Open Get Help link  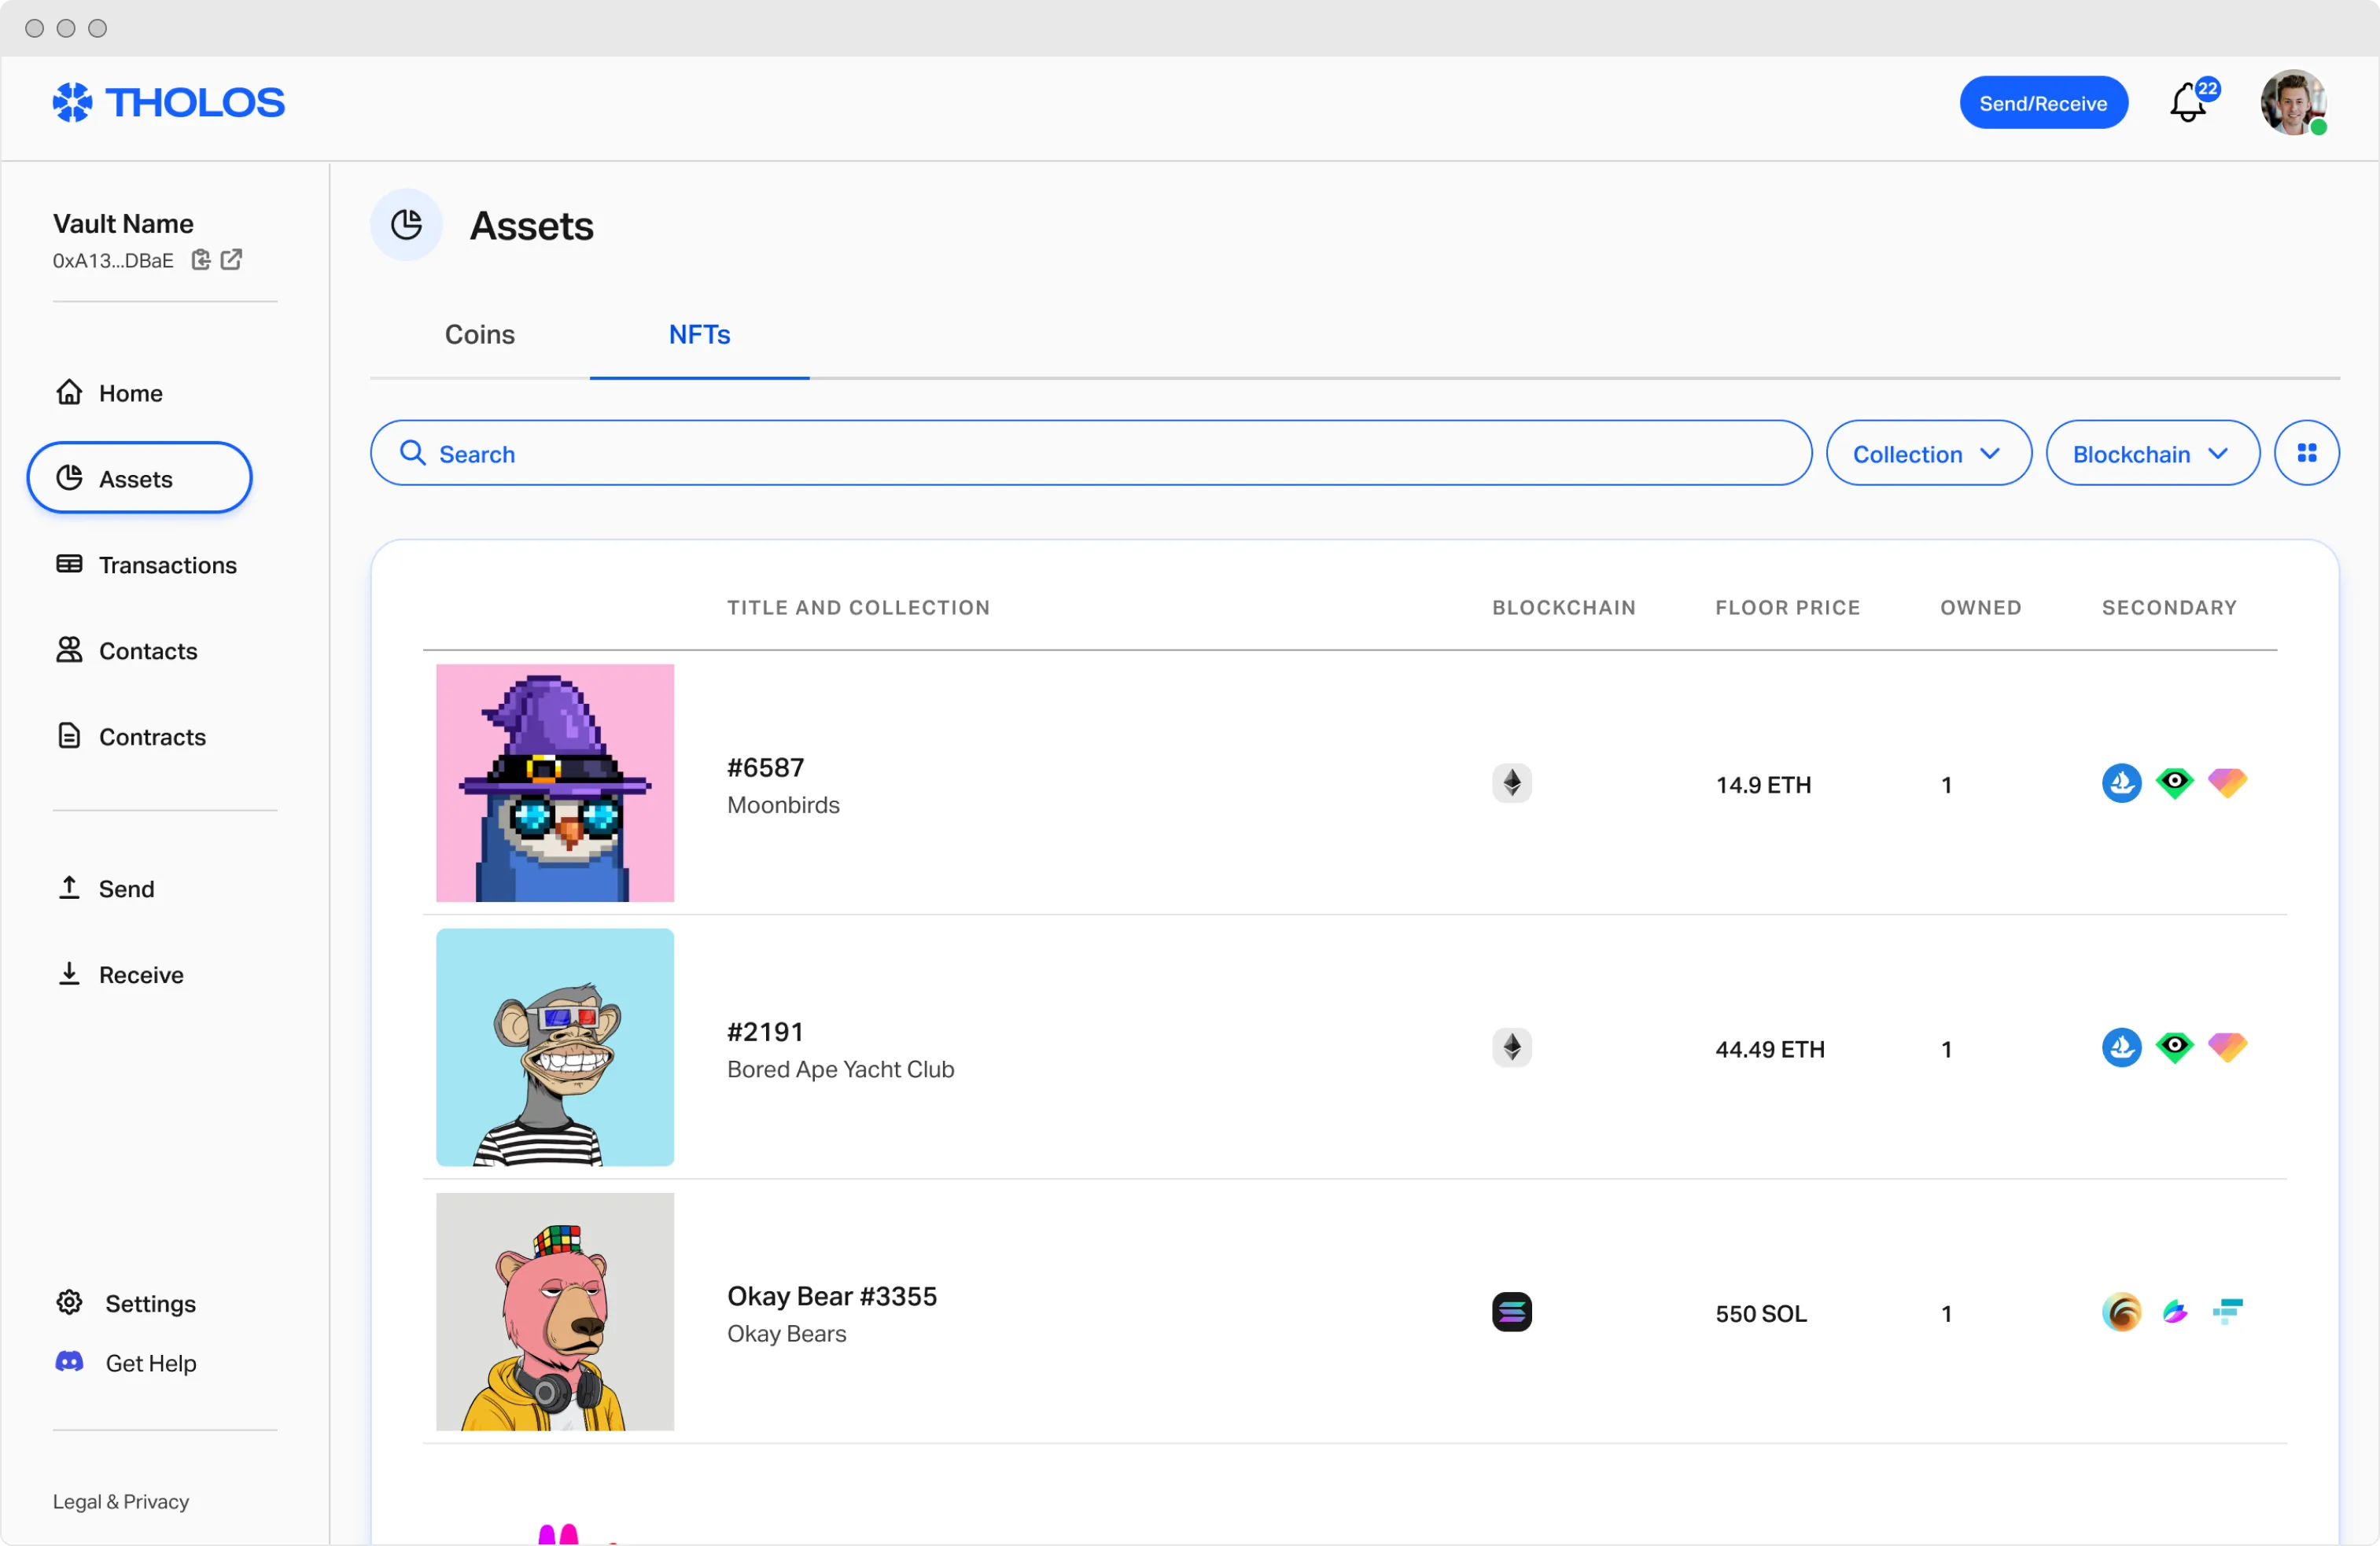pyautogui.click(x=150, y=1363)
